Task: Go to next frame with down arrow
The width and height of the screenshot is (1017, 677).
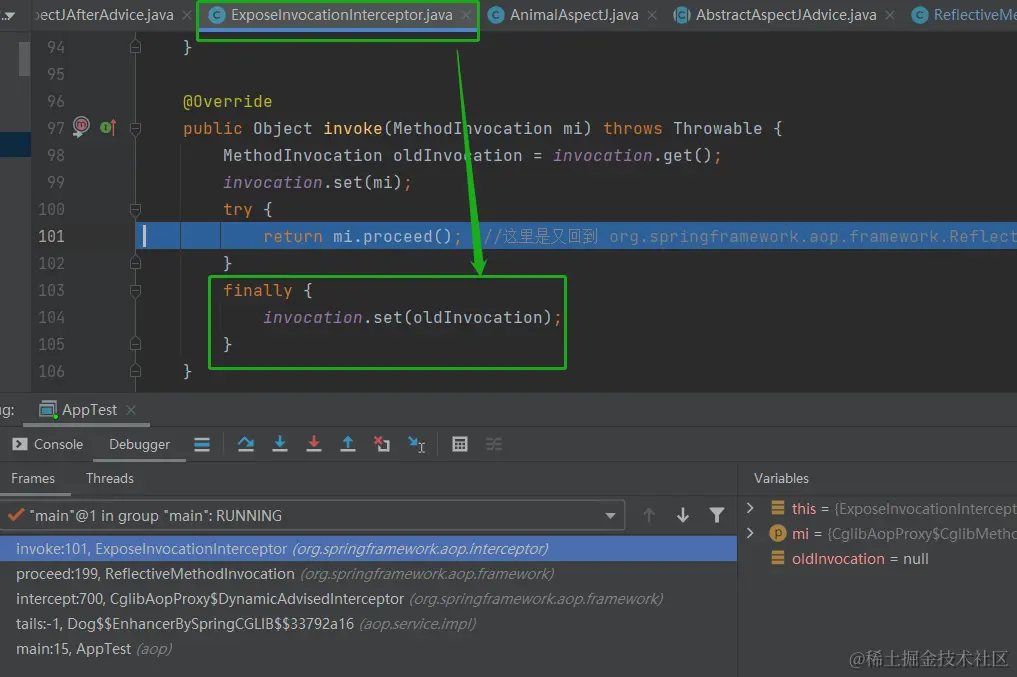Action: (683, 516)
